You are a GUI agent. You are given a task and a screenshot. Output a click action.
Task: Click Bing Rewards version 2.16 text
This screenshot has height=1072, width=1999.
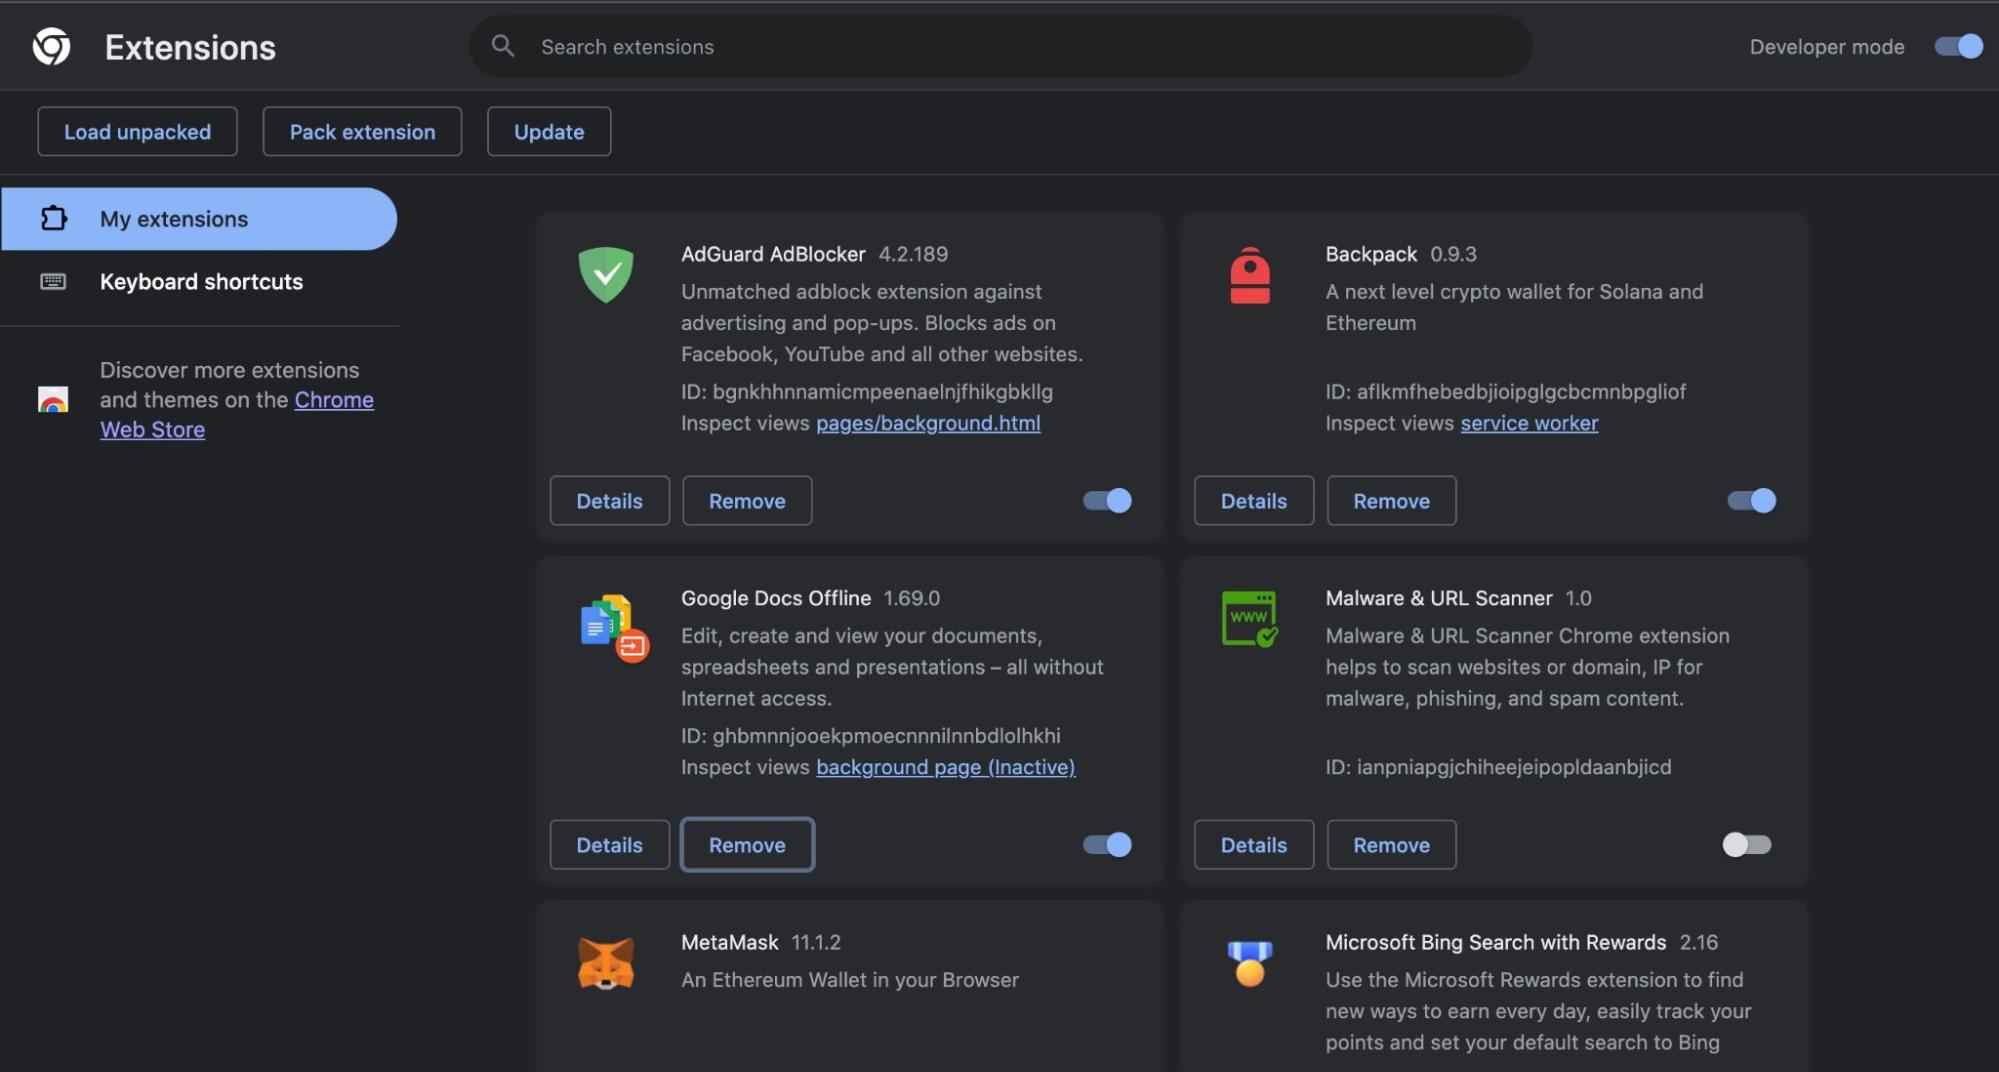(x=1699, y=942)
